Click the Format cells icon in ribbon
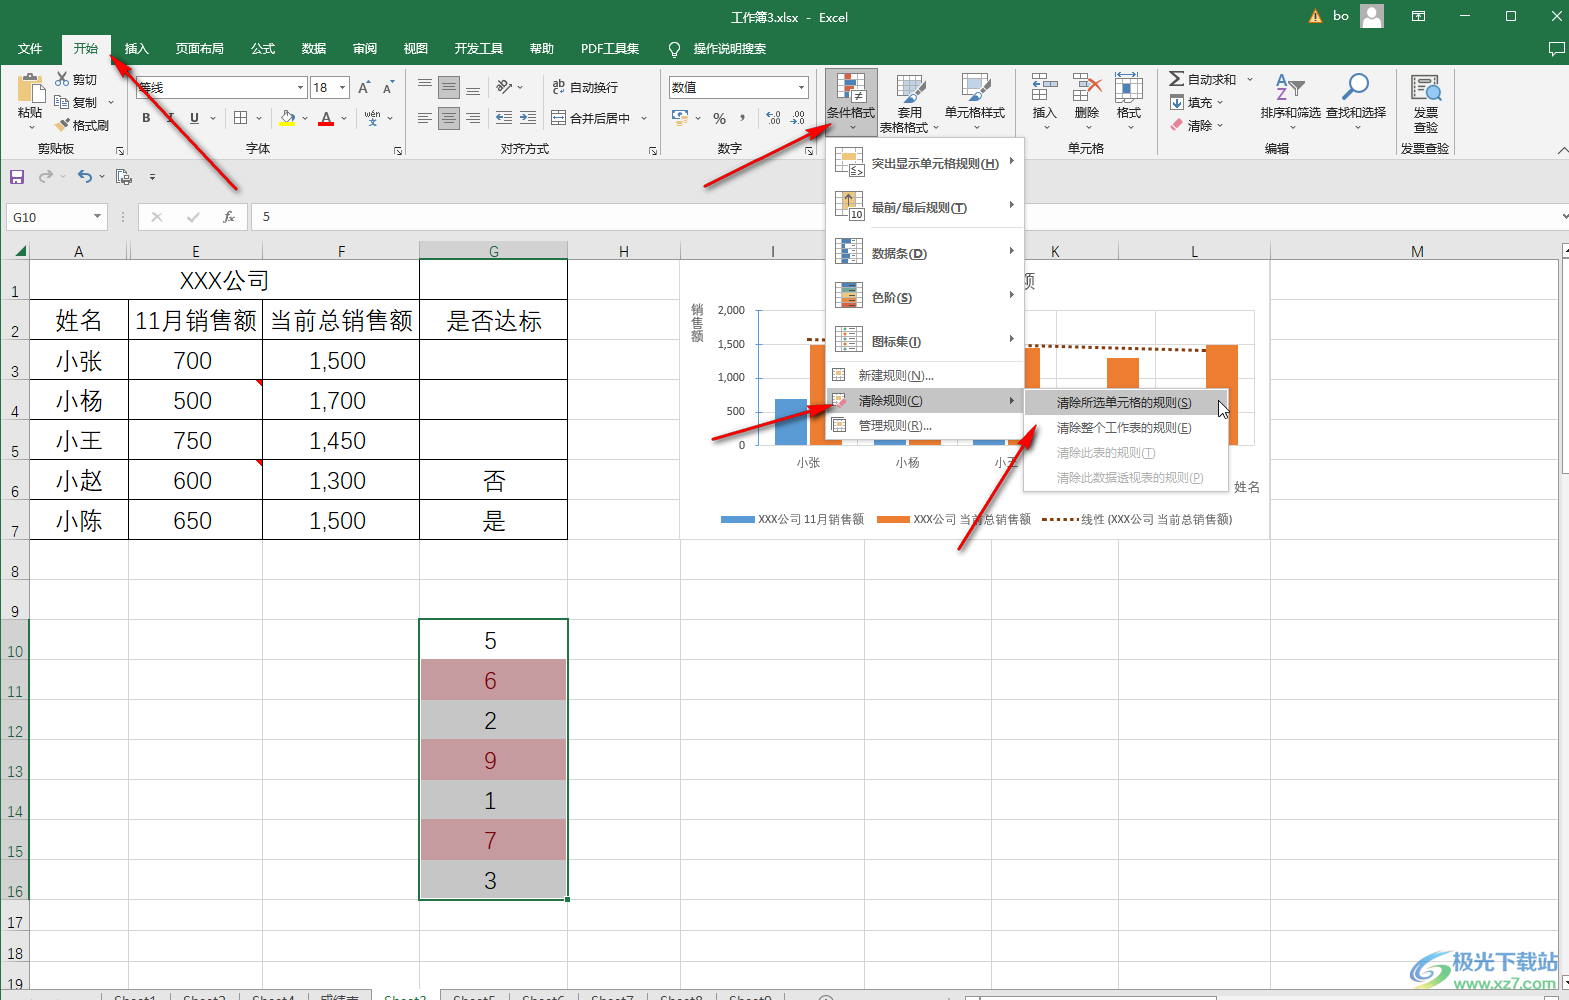Viewport: 1569px width, 1000px height. coord(1129,88)
